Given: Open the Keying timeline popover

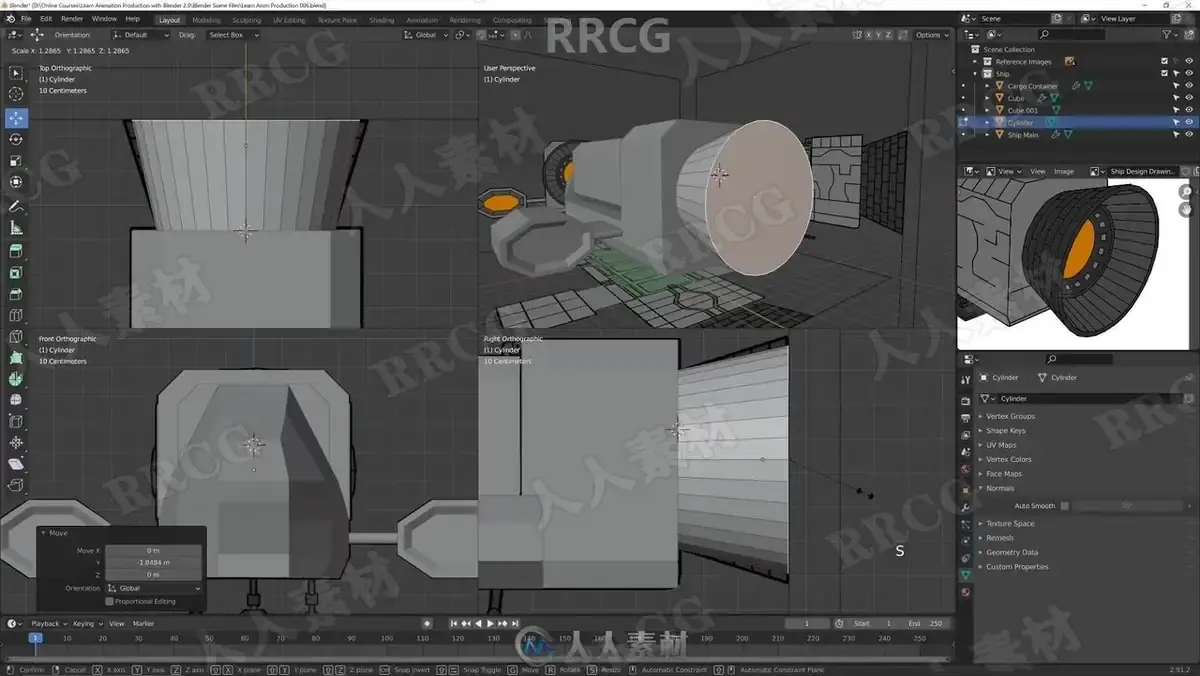Looking at the screenshot, I should point(86,623).
